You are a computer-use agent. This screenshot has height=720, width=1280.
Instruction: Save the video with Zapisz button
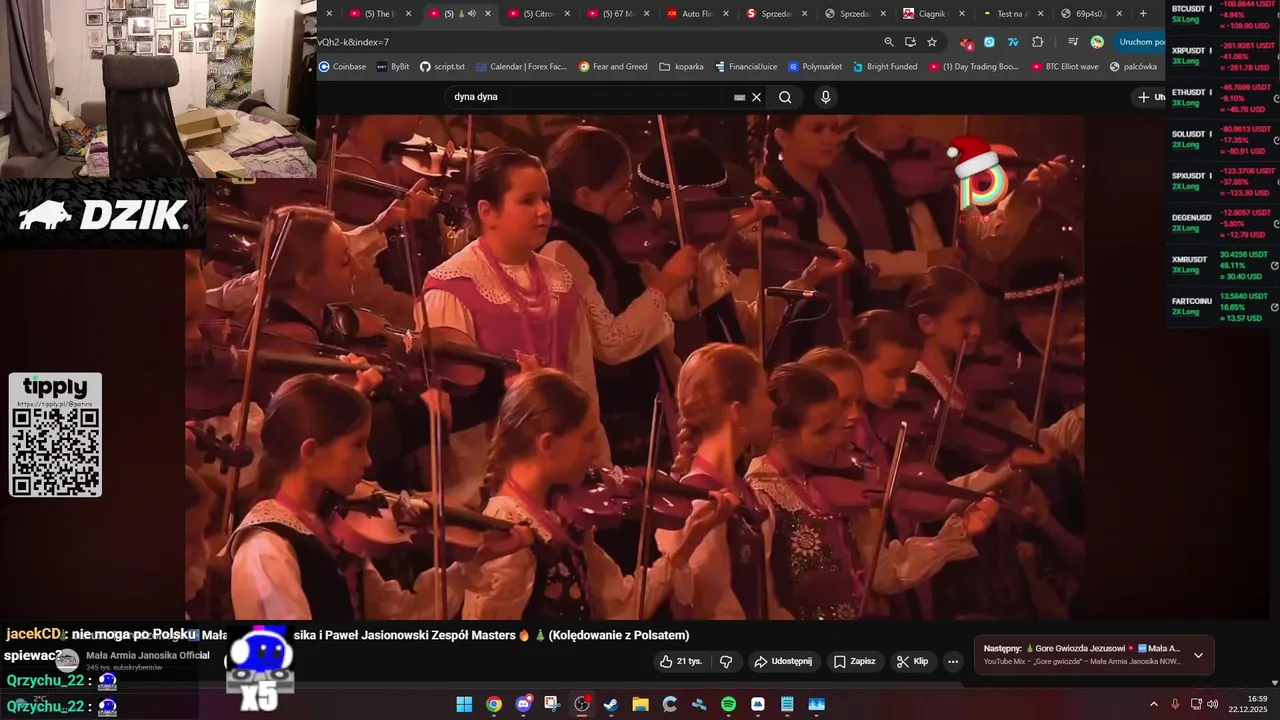[x=855, y=661]
